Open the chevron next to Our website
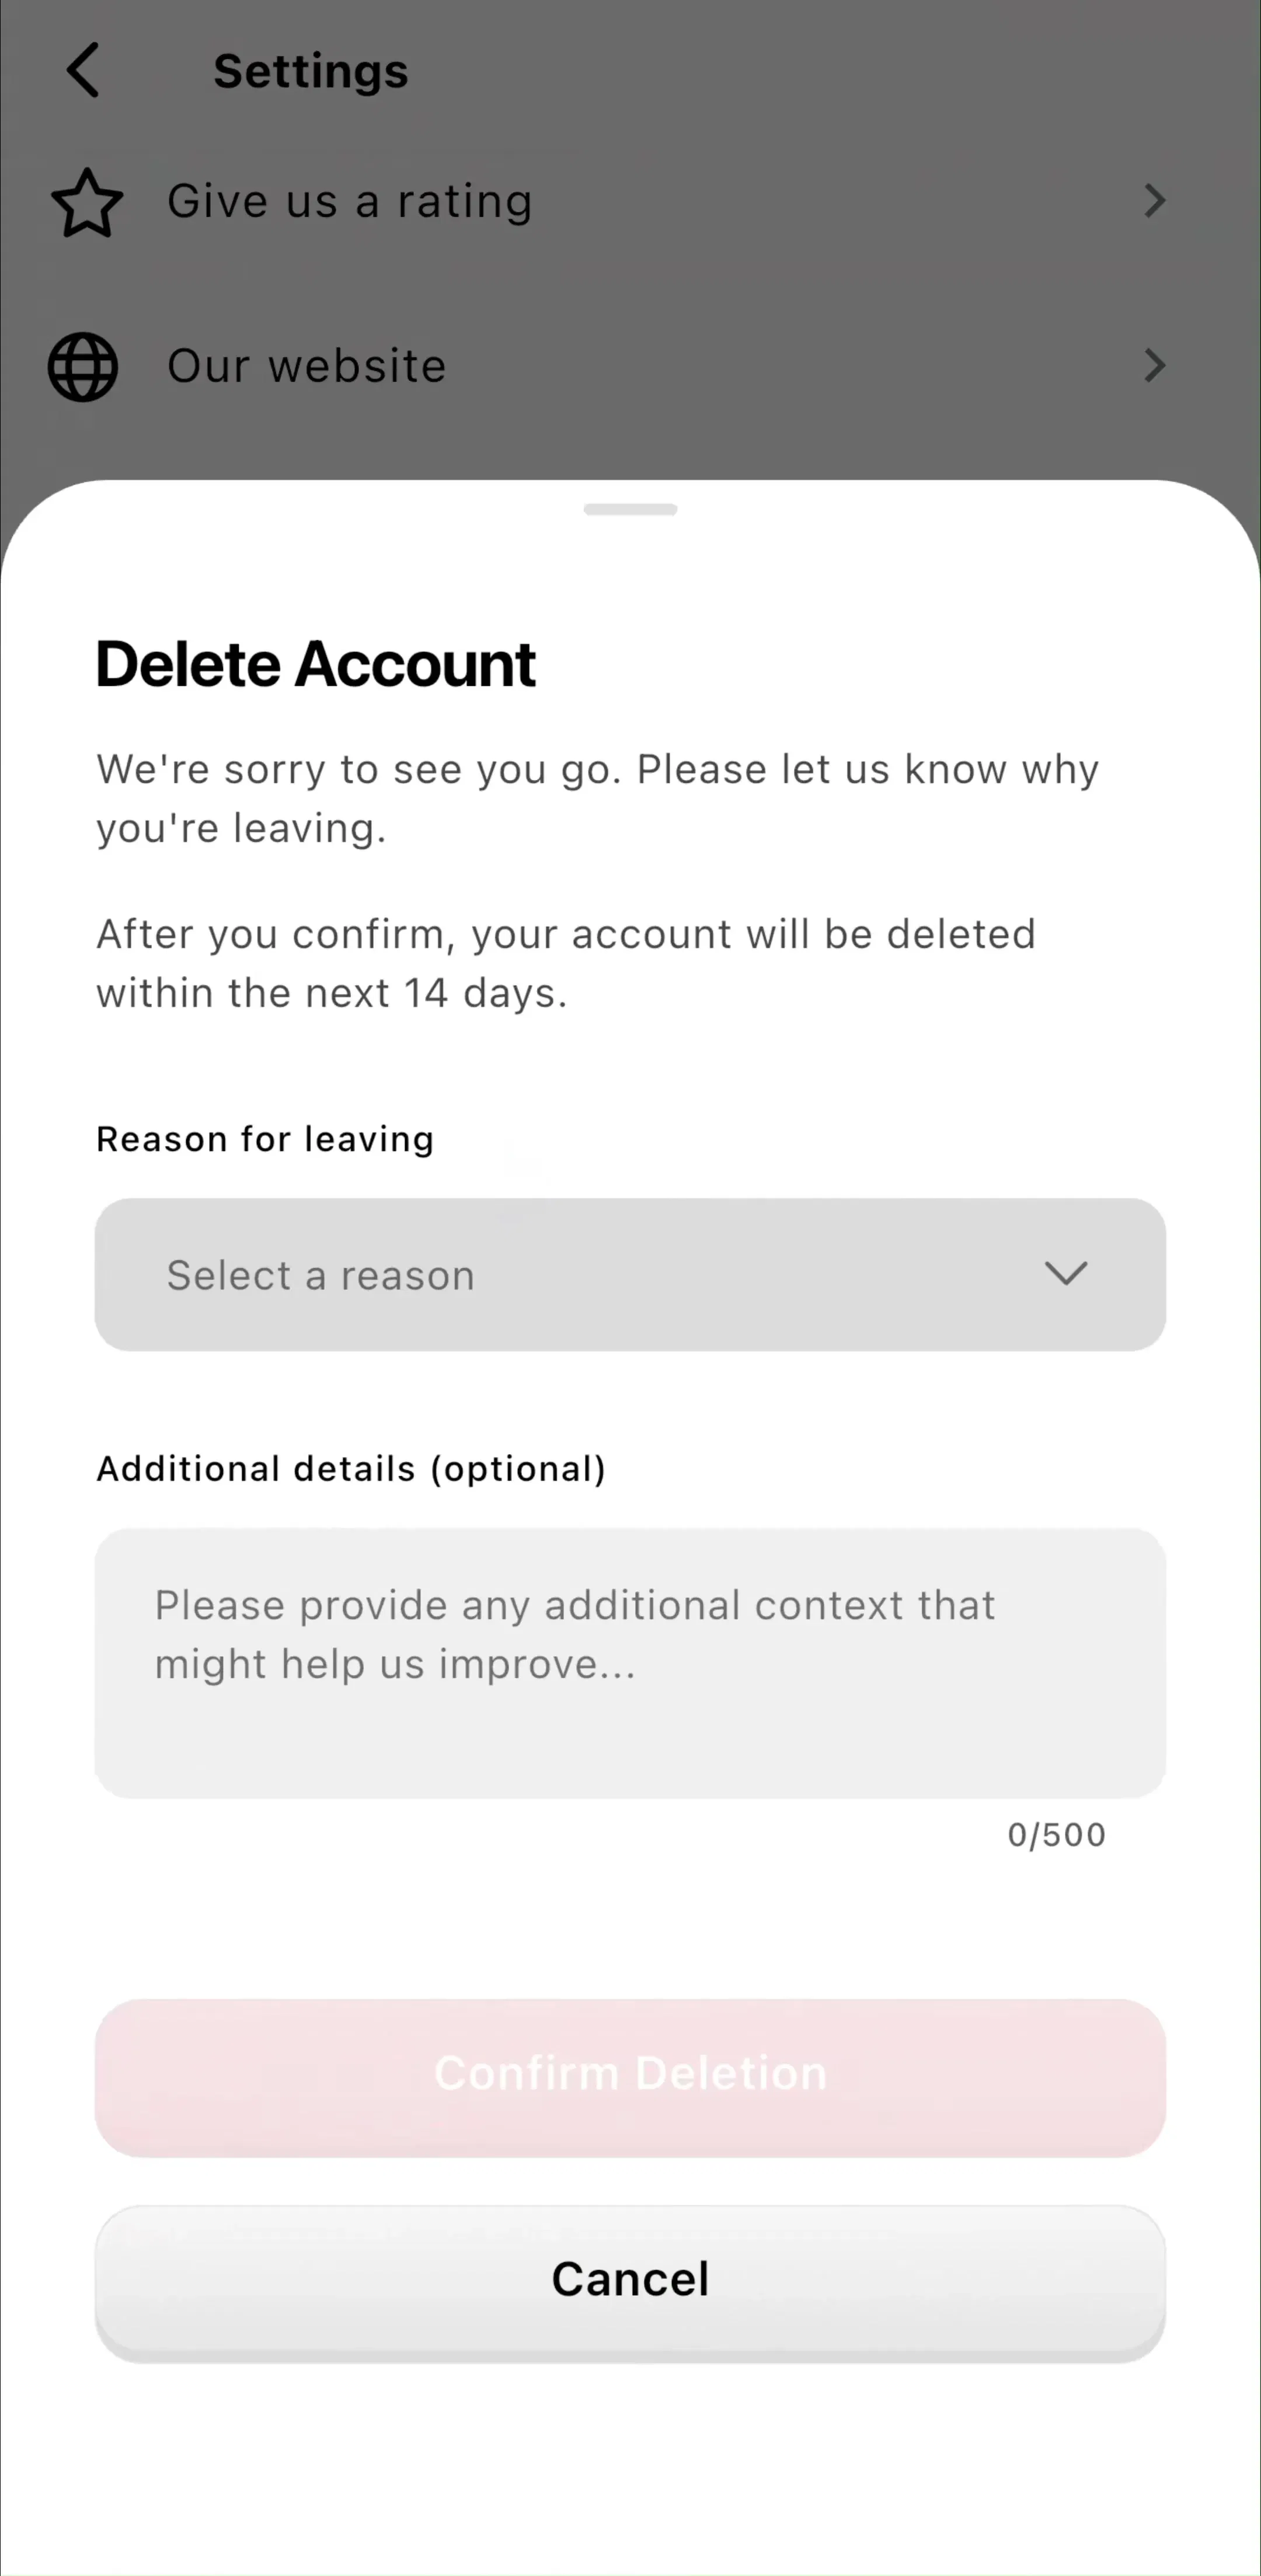The width and height of the screenshot is (1261, 2576). click(x=1155, y=366)
